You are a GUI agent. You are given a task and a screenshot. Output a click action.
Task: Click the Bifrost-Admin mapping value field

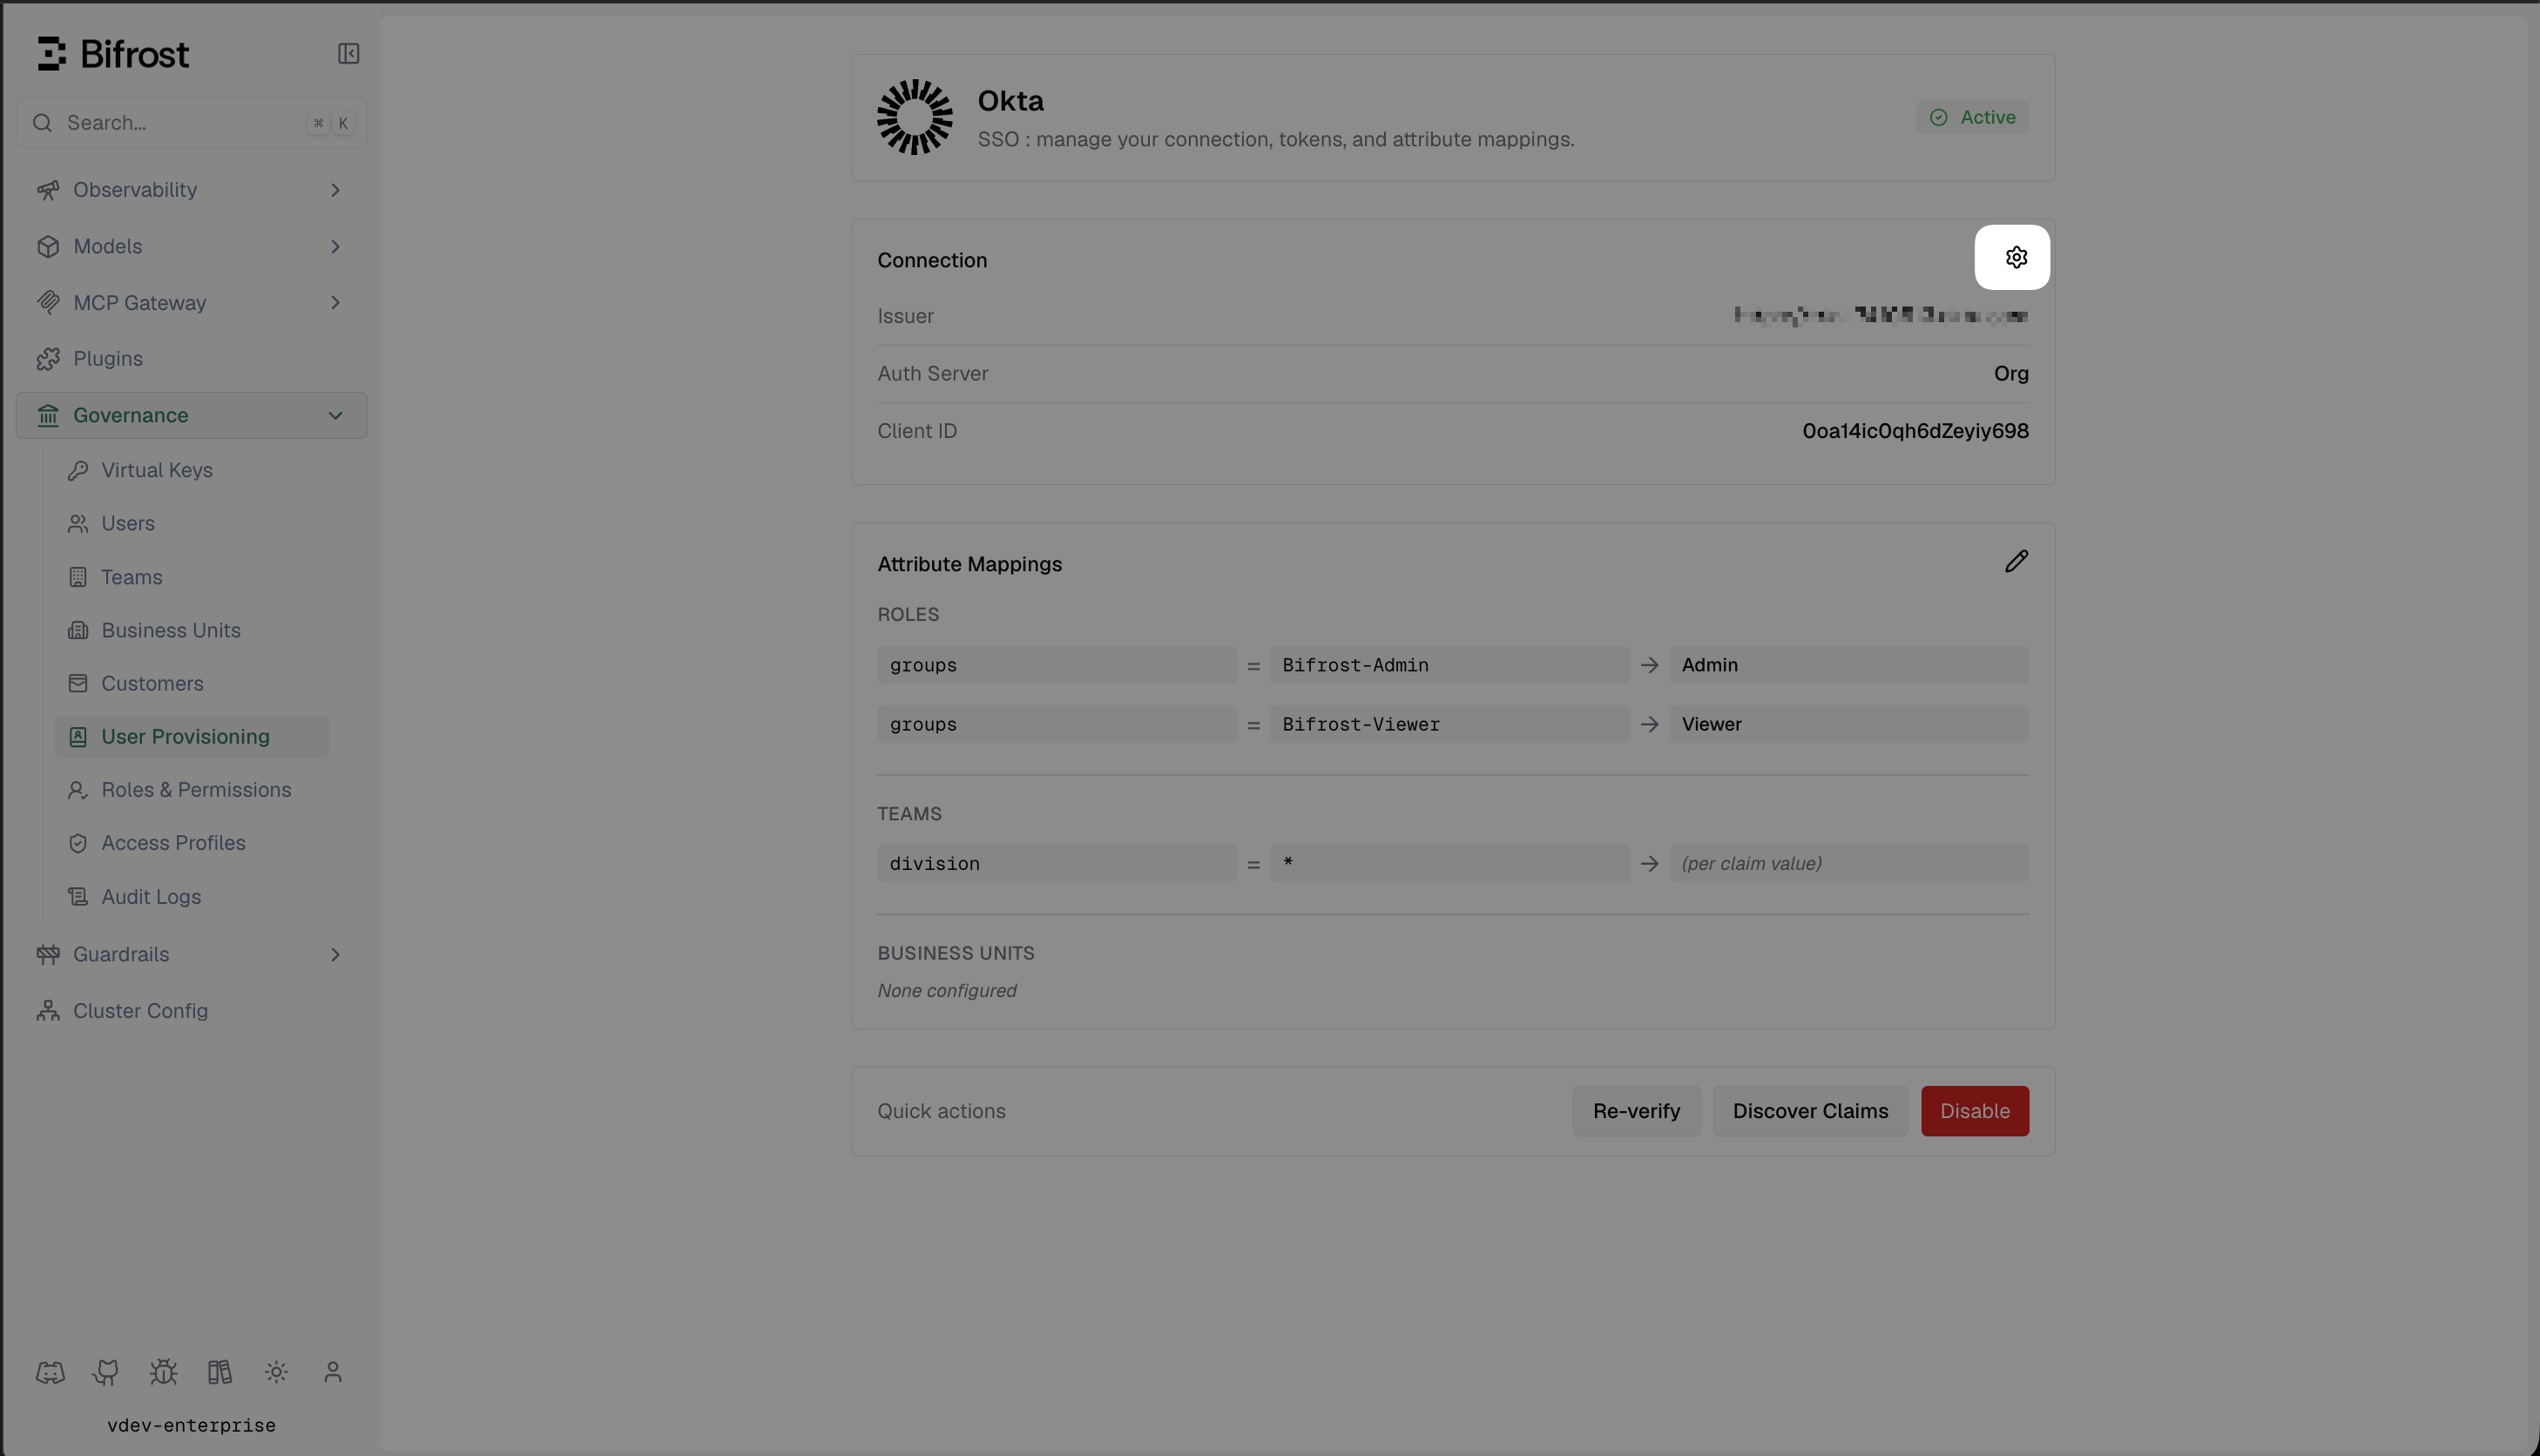(1449, 665)
